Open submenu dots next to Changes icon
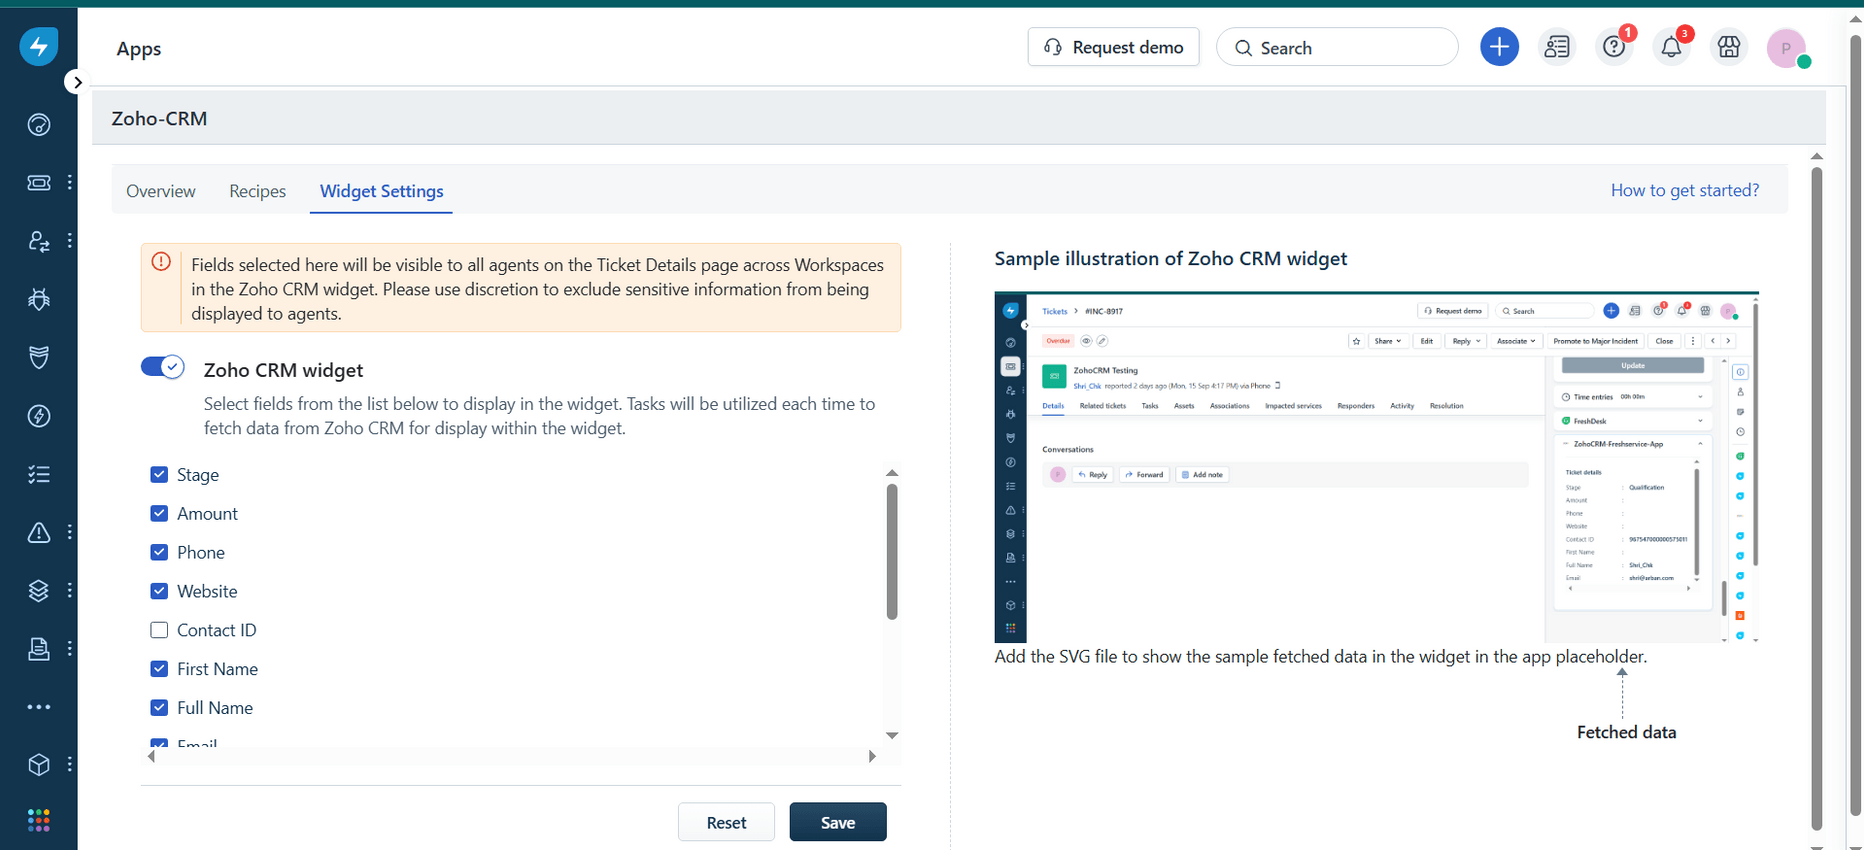The image size is (1864, 850). [x=69, y=240]
